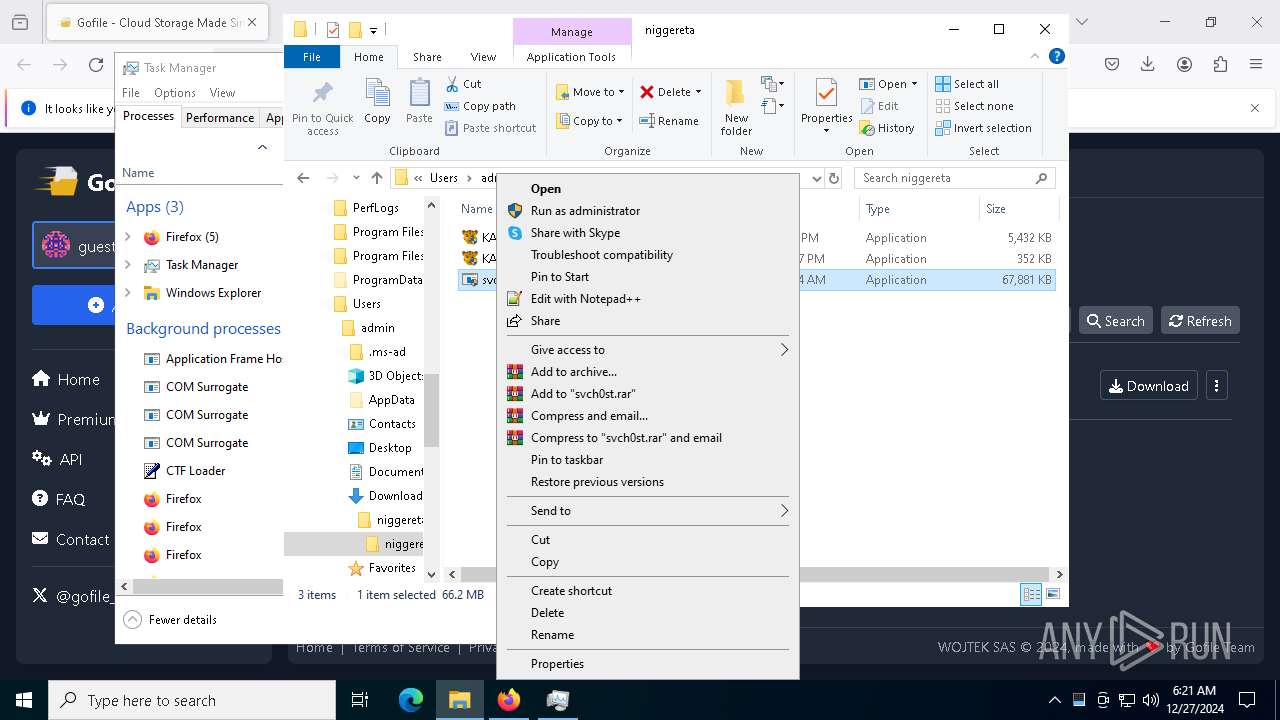This screenshot has width=1280, height=720.
Task: Click the Copy path ribbon button
Action: coord(480,106)
